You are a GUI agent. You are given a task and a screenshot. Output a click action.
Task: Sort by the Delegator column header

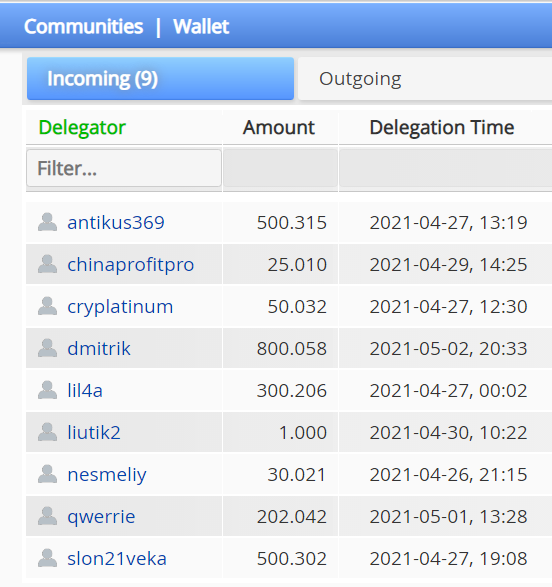(x=82, y=127)
